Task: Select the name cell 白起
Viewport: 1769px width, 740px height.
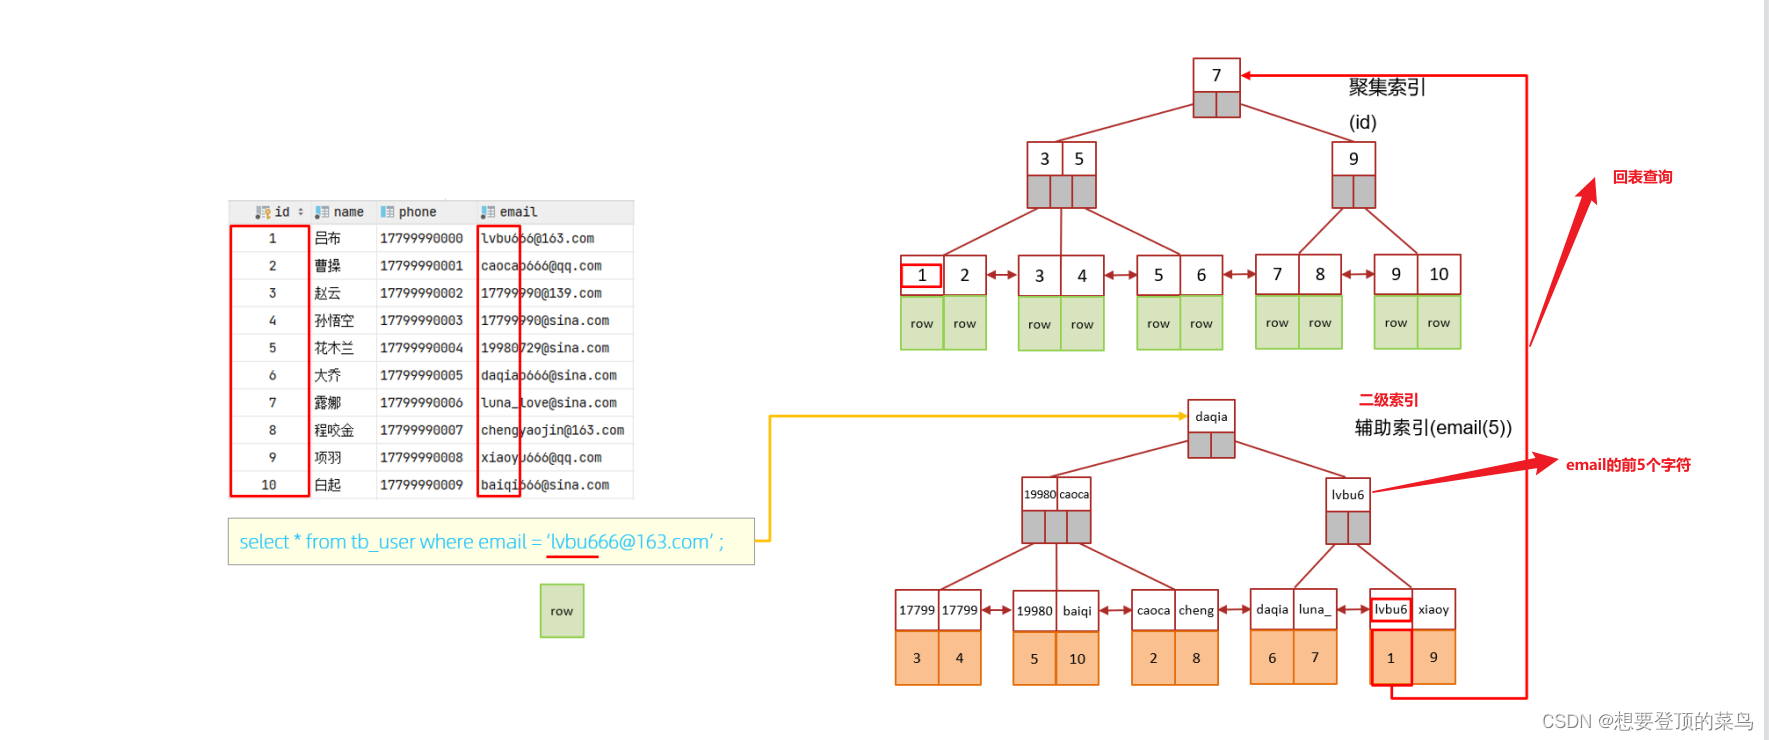Action: 328,485
